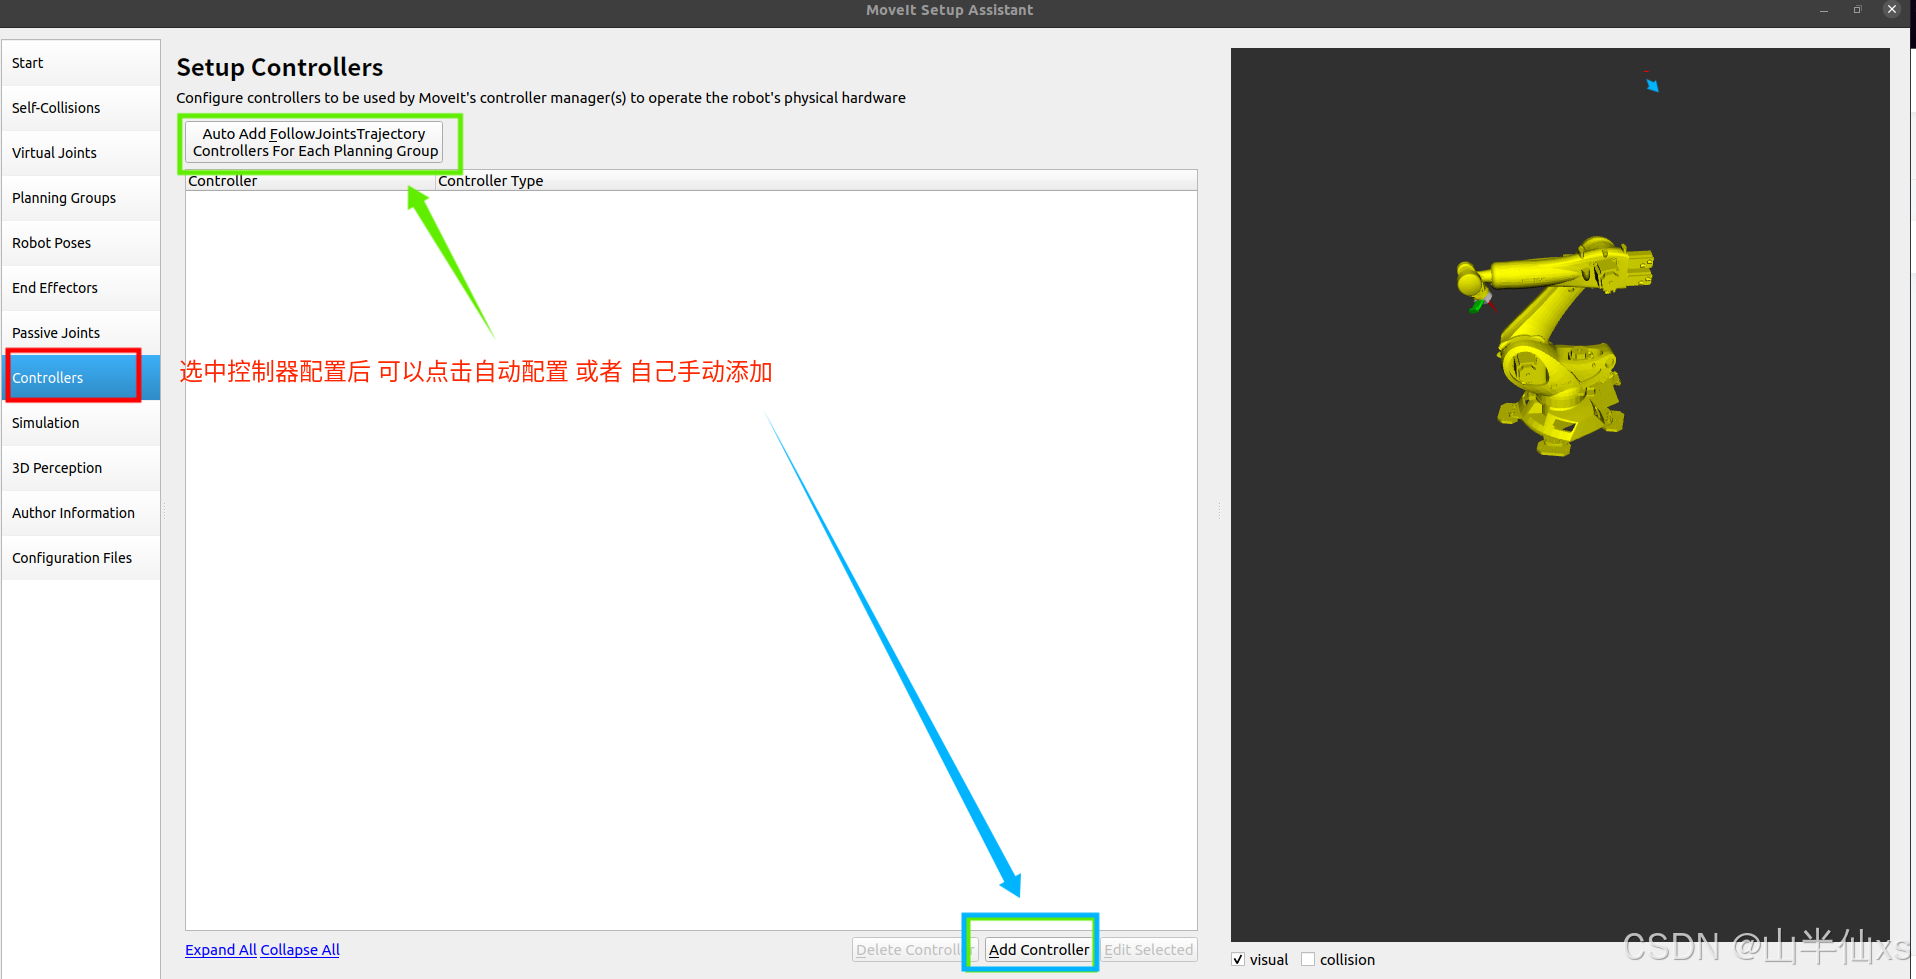Switch to 3D Perception page
This screenshot has height=979, width=1916.
(81, 468)
